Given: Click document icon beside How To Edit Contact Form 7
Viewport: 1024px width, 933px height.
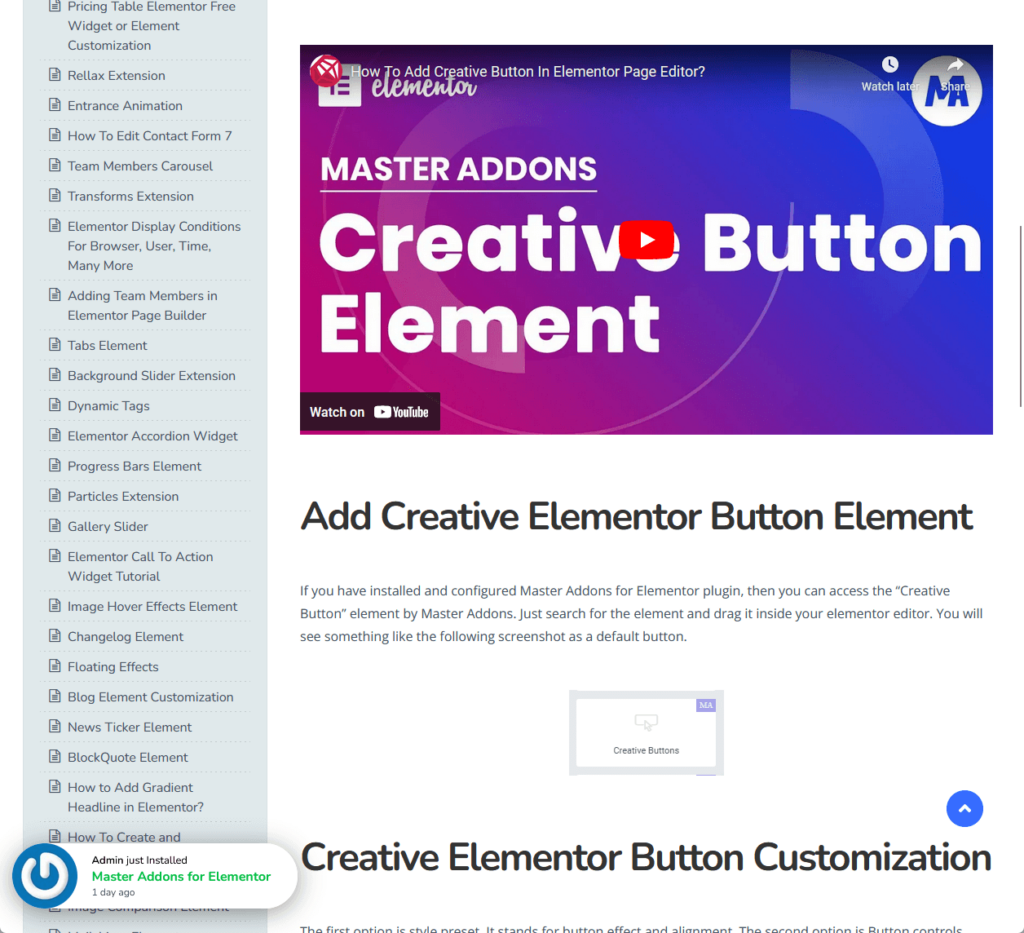Looking at the screenshot, I should coord(55,134).
